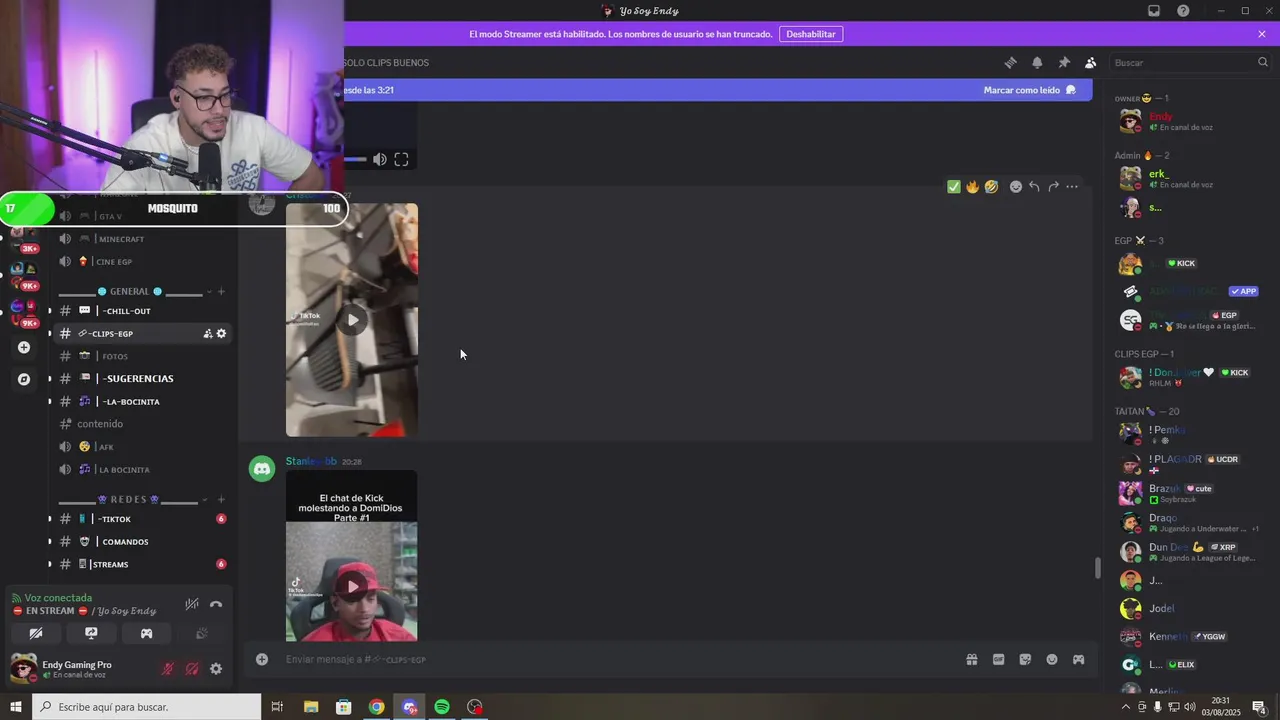Viewport: 1280px width, 720px height.
Task: Forward the message with the arrow icon
Action: (x=1053, y=186)
